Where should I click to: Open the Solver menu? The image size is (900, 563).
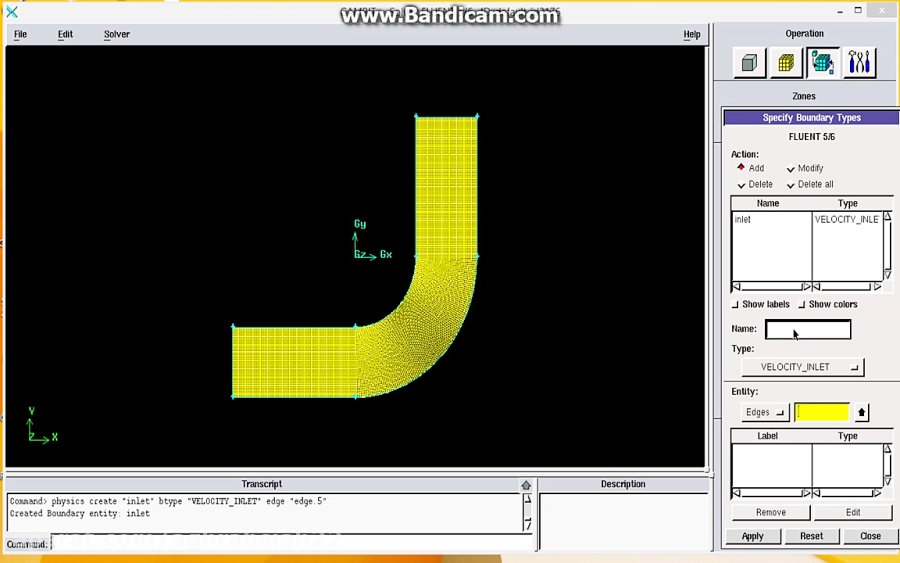(x=117, y=34)
